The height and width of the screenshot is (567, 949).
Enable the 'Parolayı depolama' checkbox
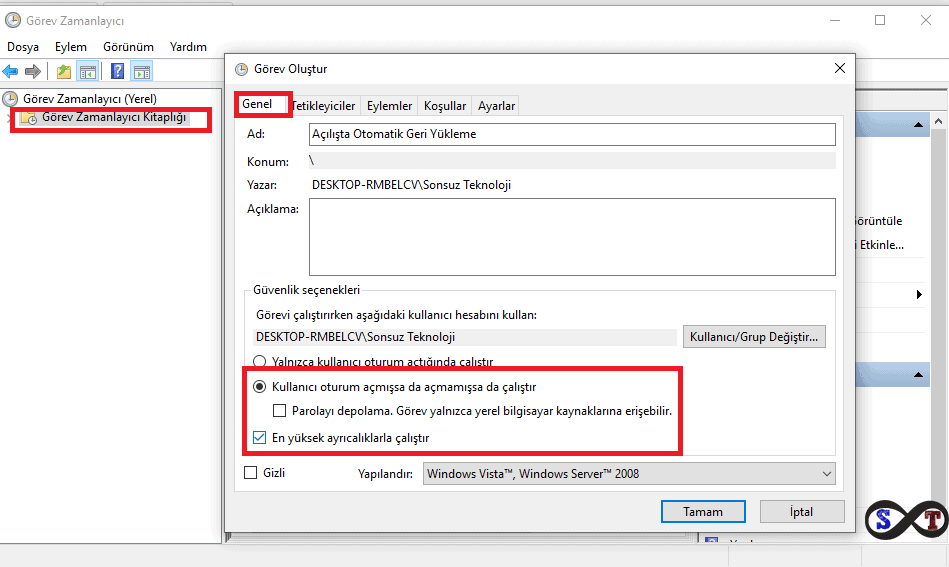click(279, 411)
